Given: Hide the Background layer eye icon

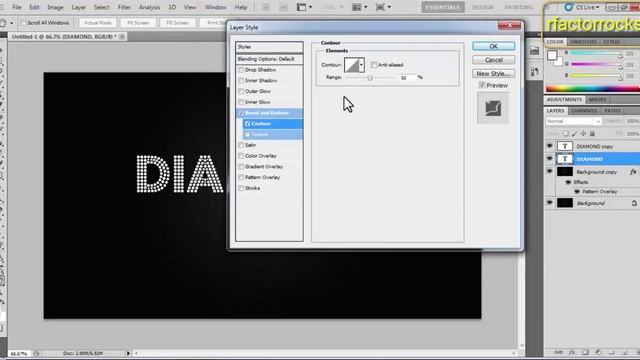Looking at the screenshot, I should 550,203.
